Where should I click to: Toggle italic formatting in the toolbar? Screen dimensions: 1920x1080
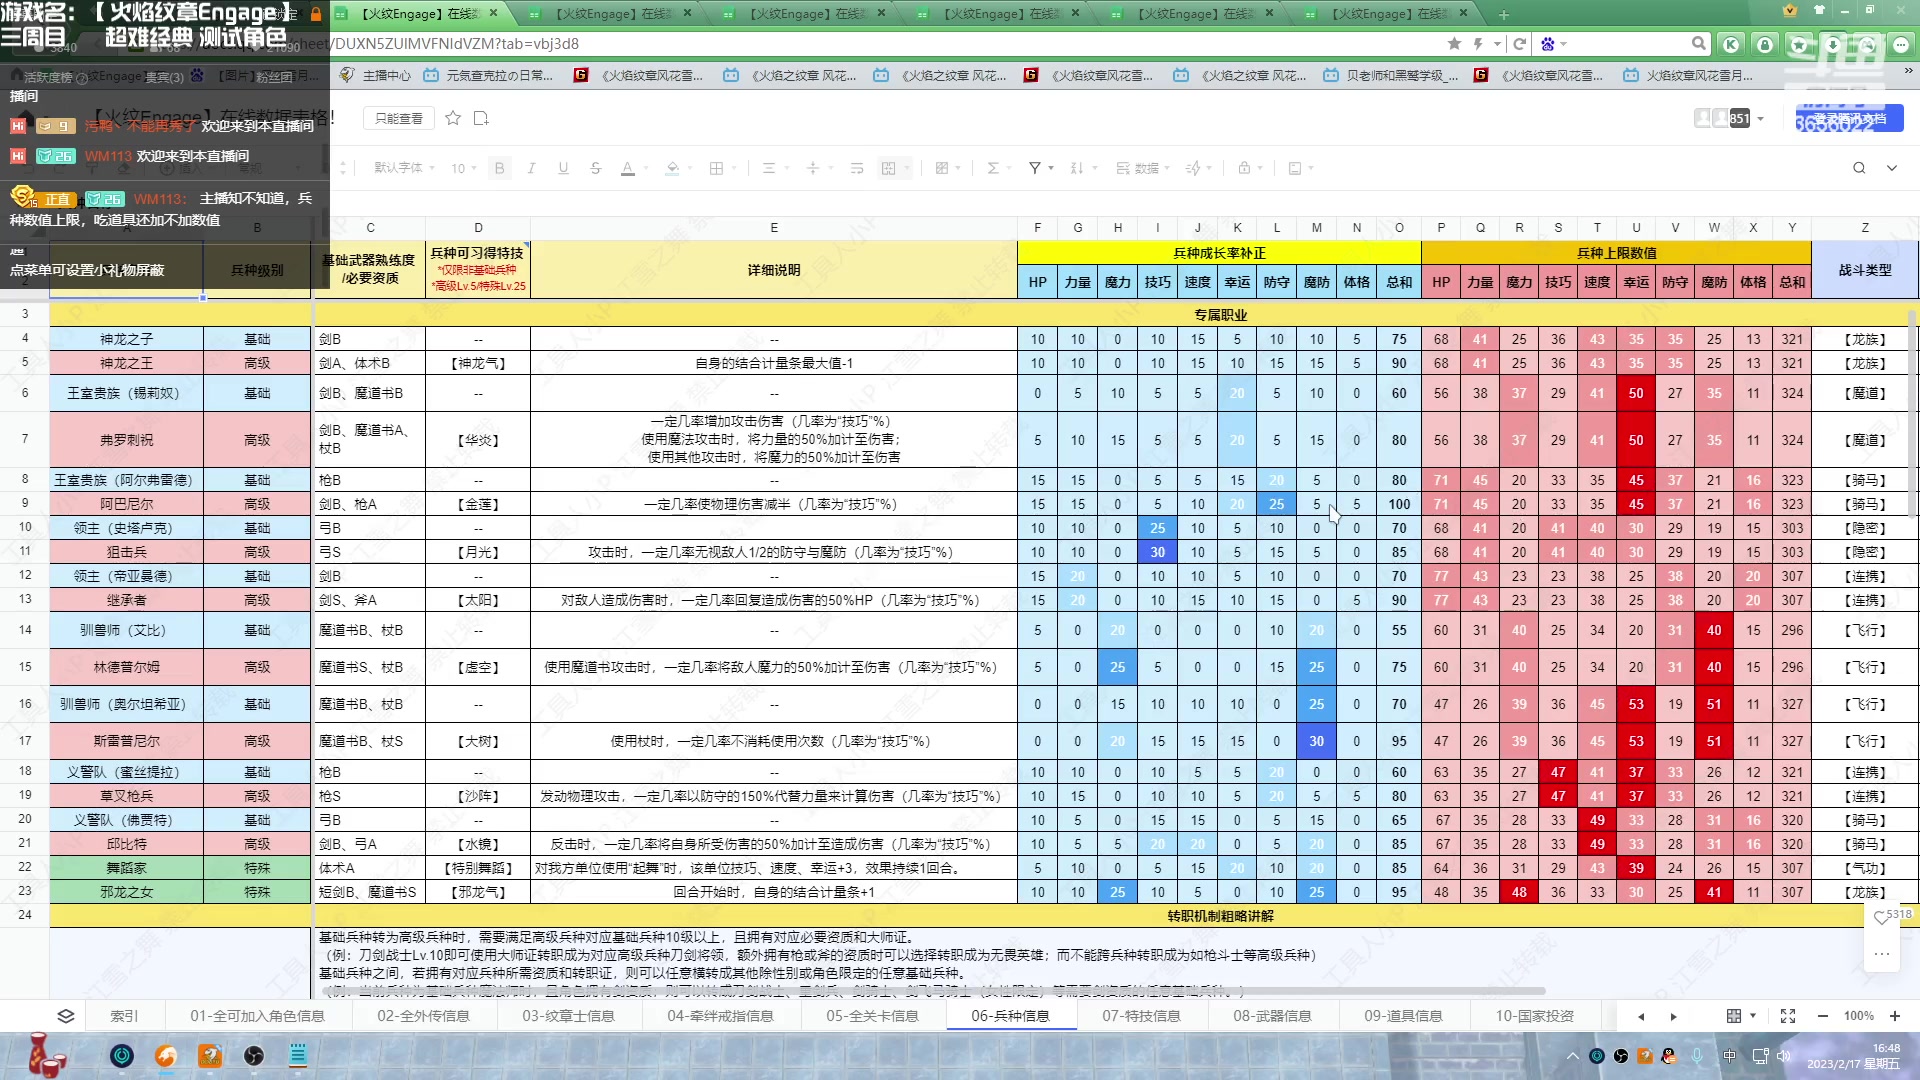(531, 168)
